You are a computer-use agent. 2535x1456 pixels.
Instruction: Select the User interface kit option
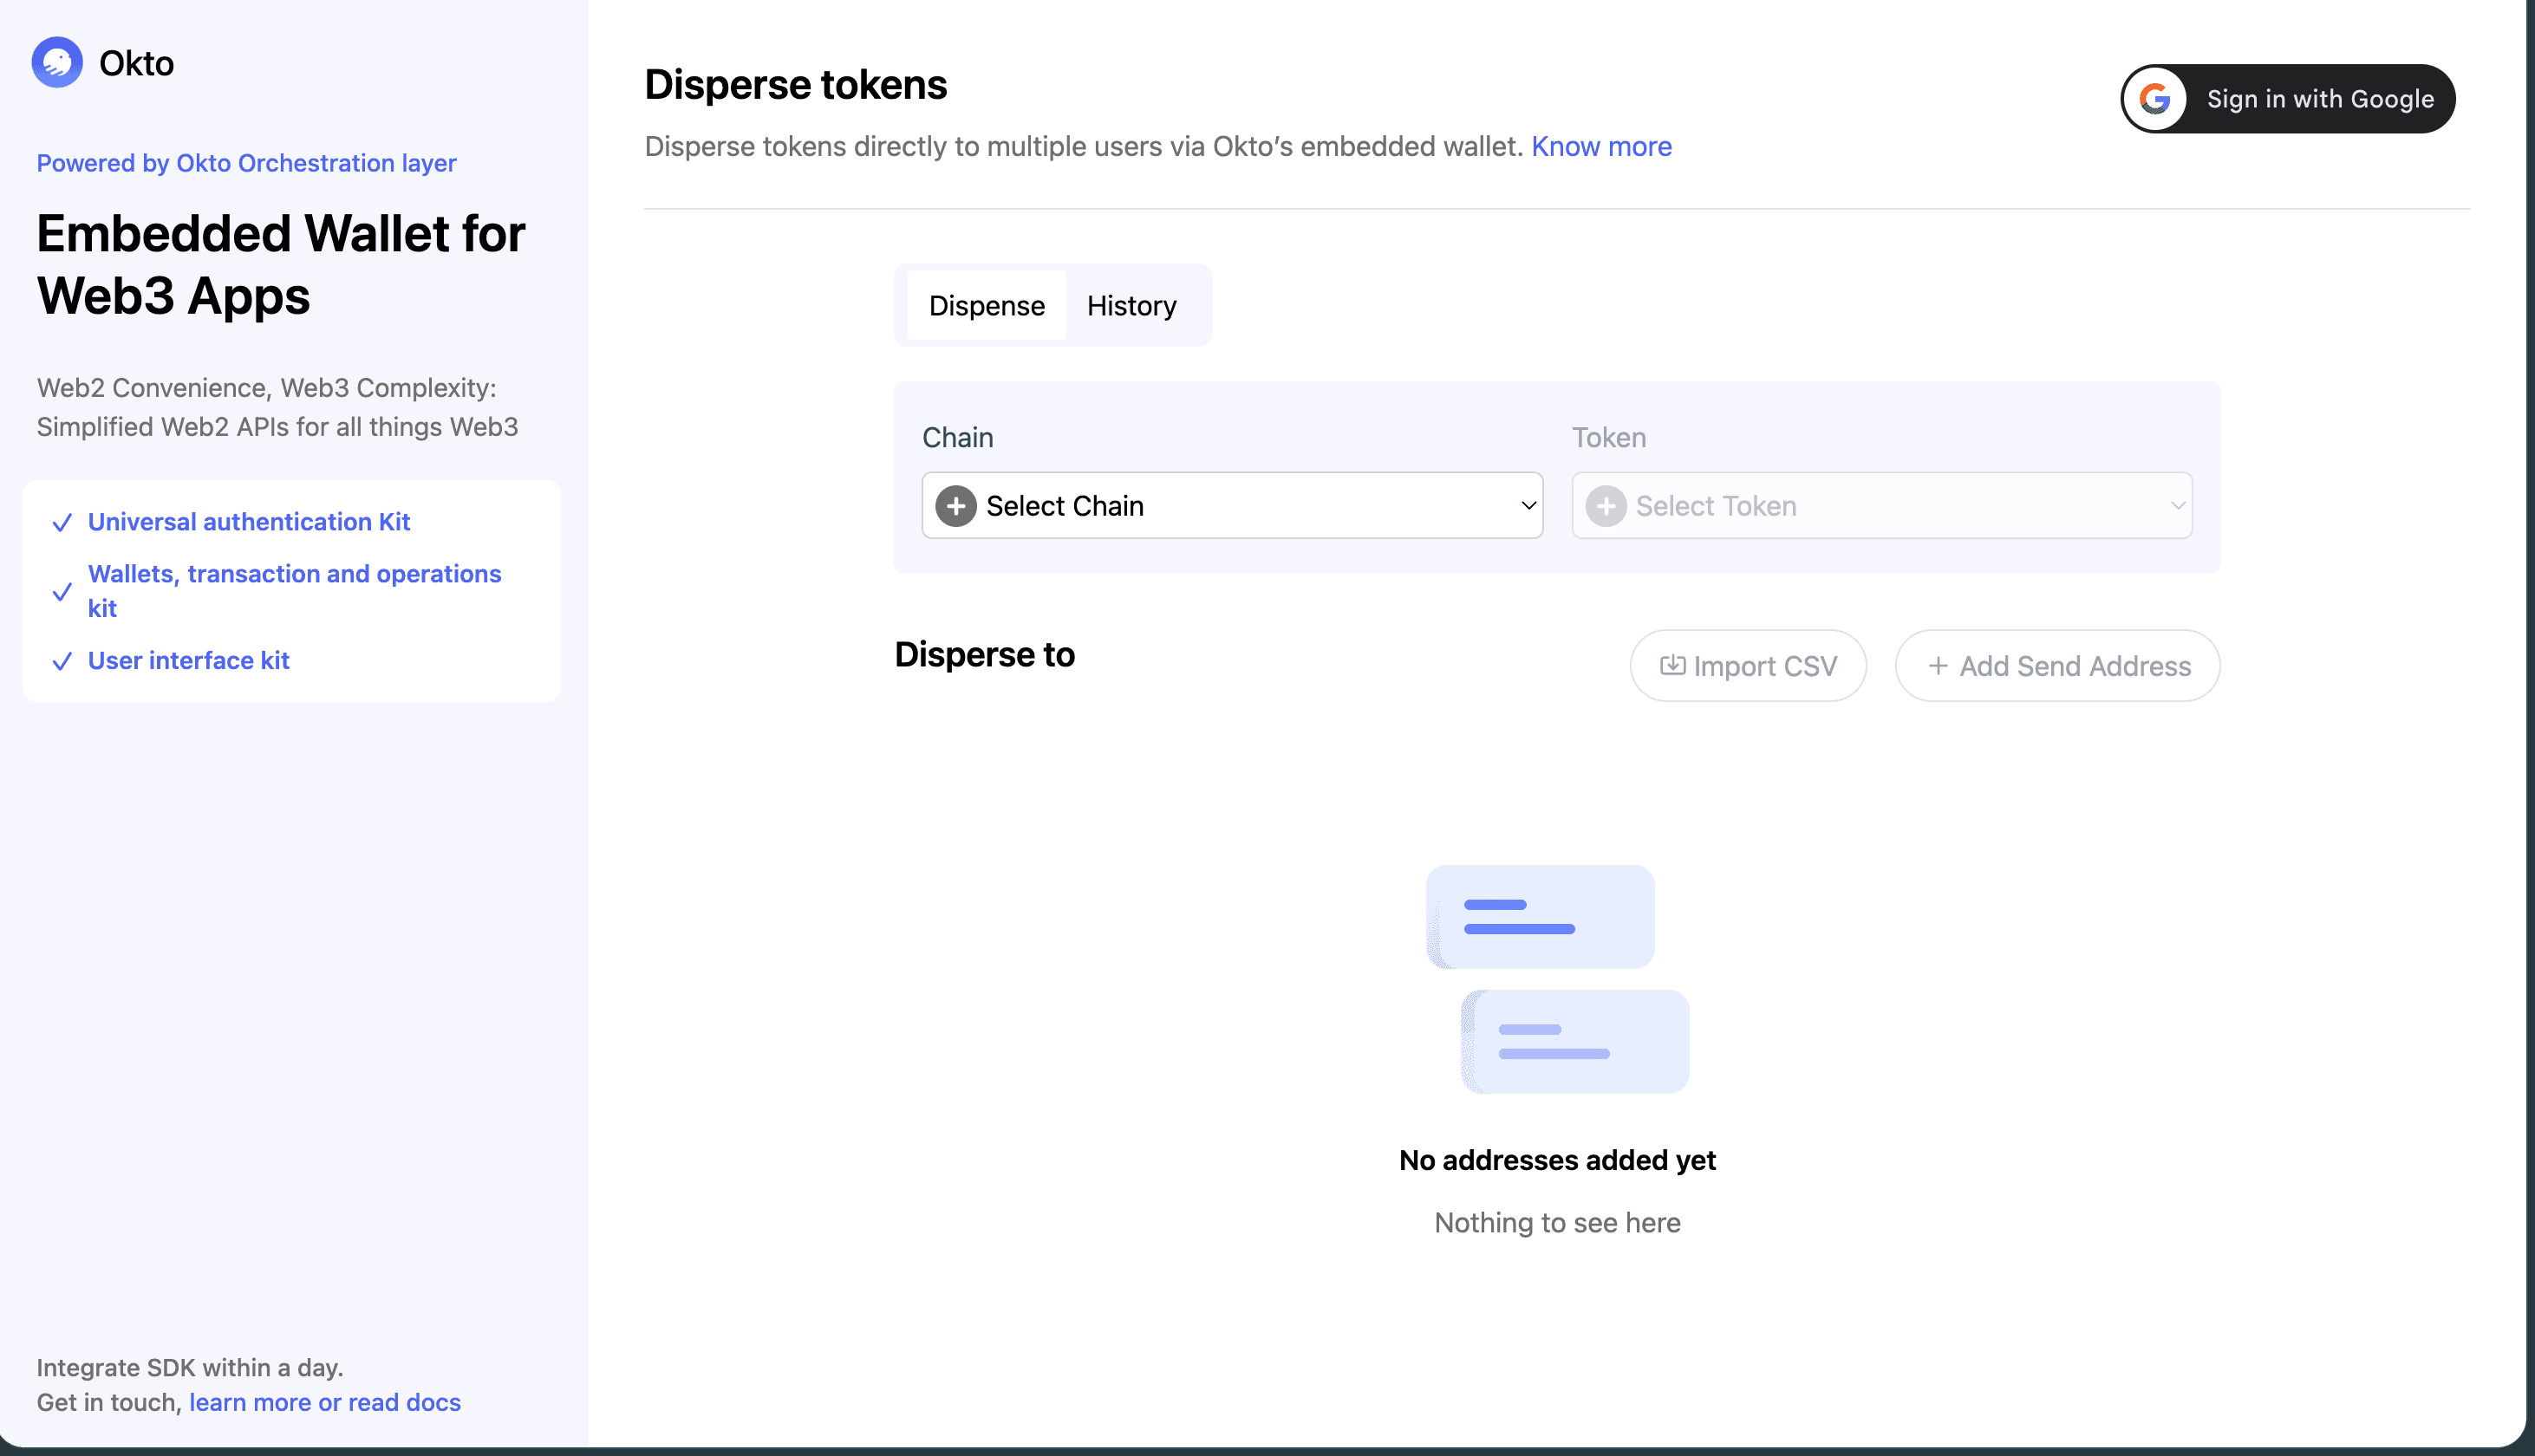pyautogui.click(x=188, y=660)
